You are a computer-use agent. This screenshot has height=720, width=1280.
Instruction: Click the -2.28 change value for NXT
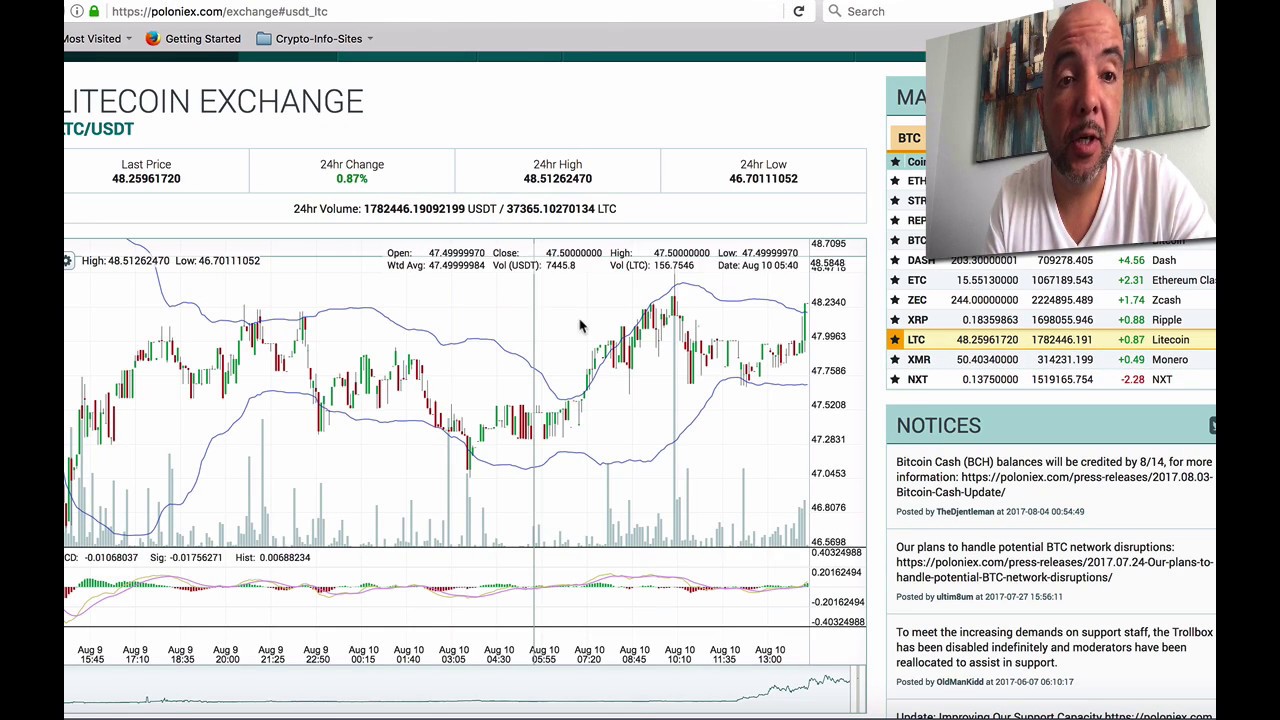point(1133,380)
